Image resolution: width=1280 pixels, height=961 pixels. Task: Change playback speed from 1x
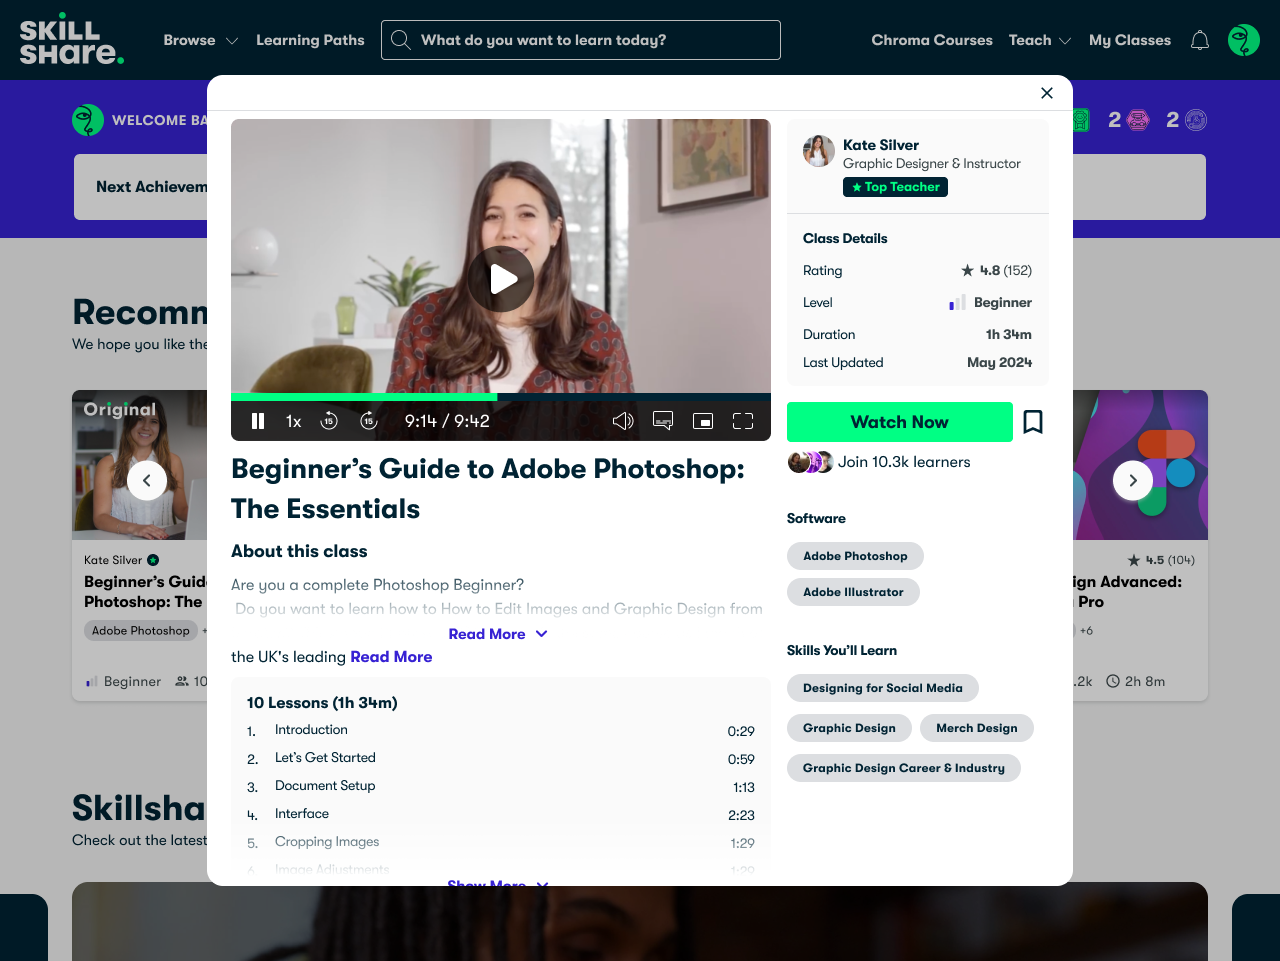pyautogui.click(x=293, y=421)
